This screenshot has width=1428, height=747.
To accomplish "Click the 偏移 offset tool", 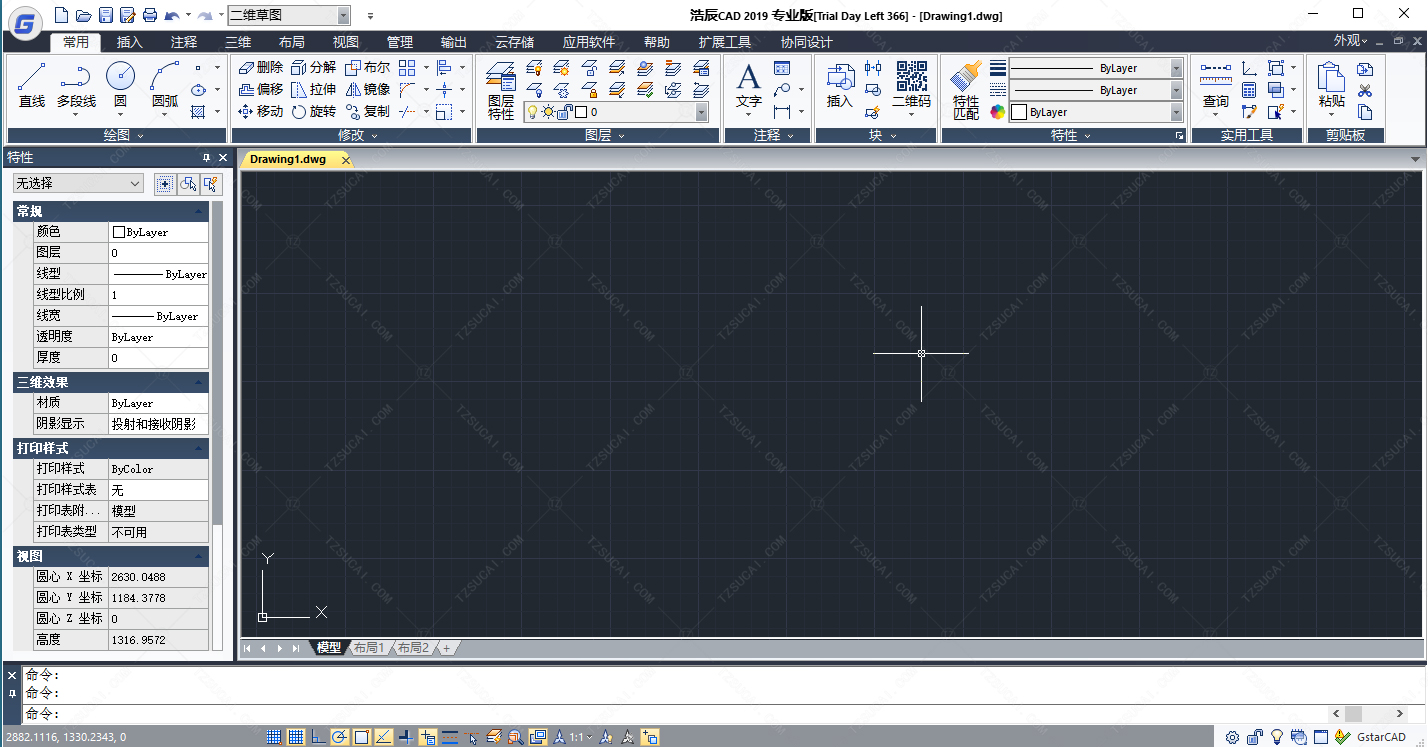I will click(261, 89).
